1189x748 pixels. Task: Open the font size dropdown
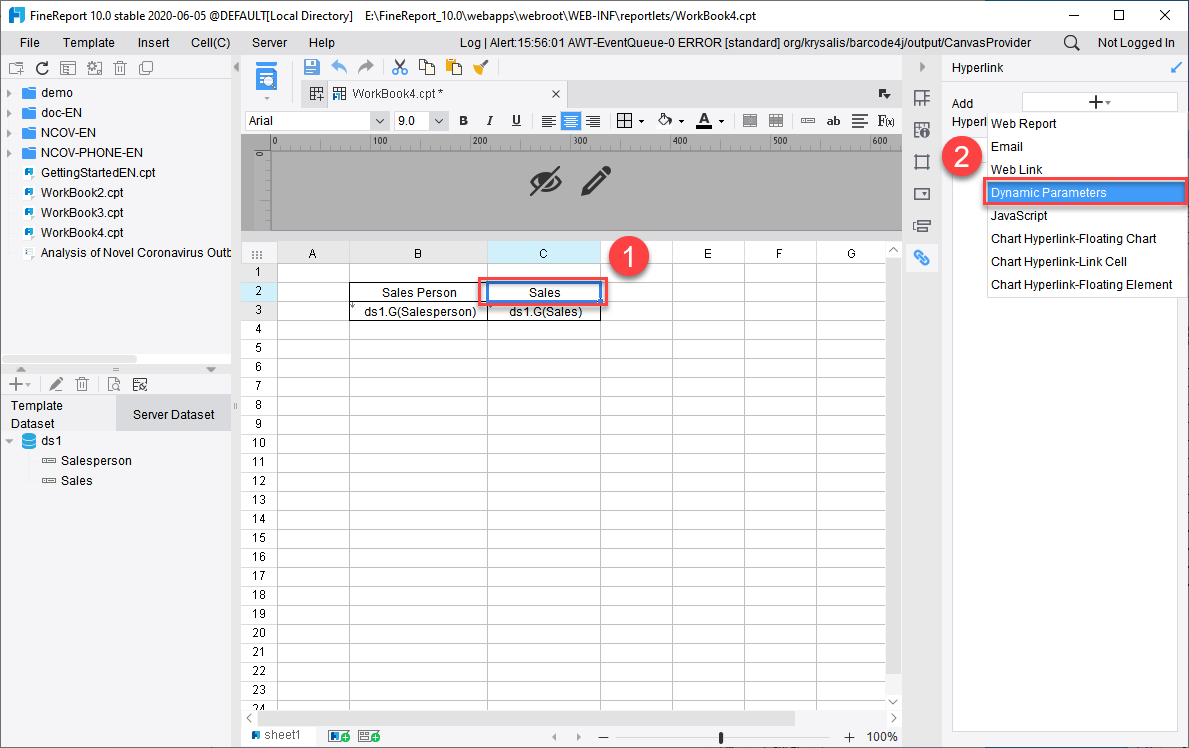tap(438, 120)
